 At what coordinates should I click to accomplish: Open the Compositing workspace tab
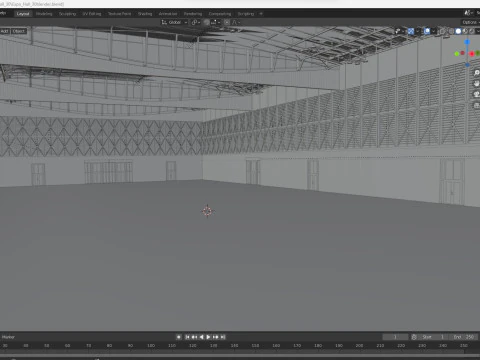[x=220, y=14]
